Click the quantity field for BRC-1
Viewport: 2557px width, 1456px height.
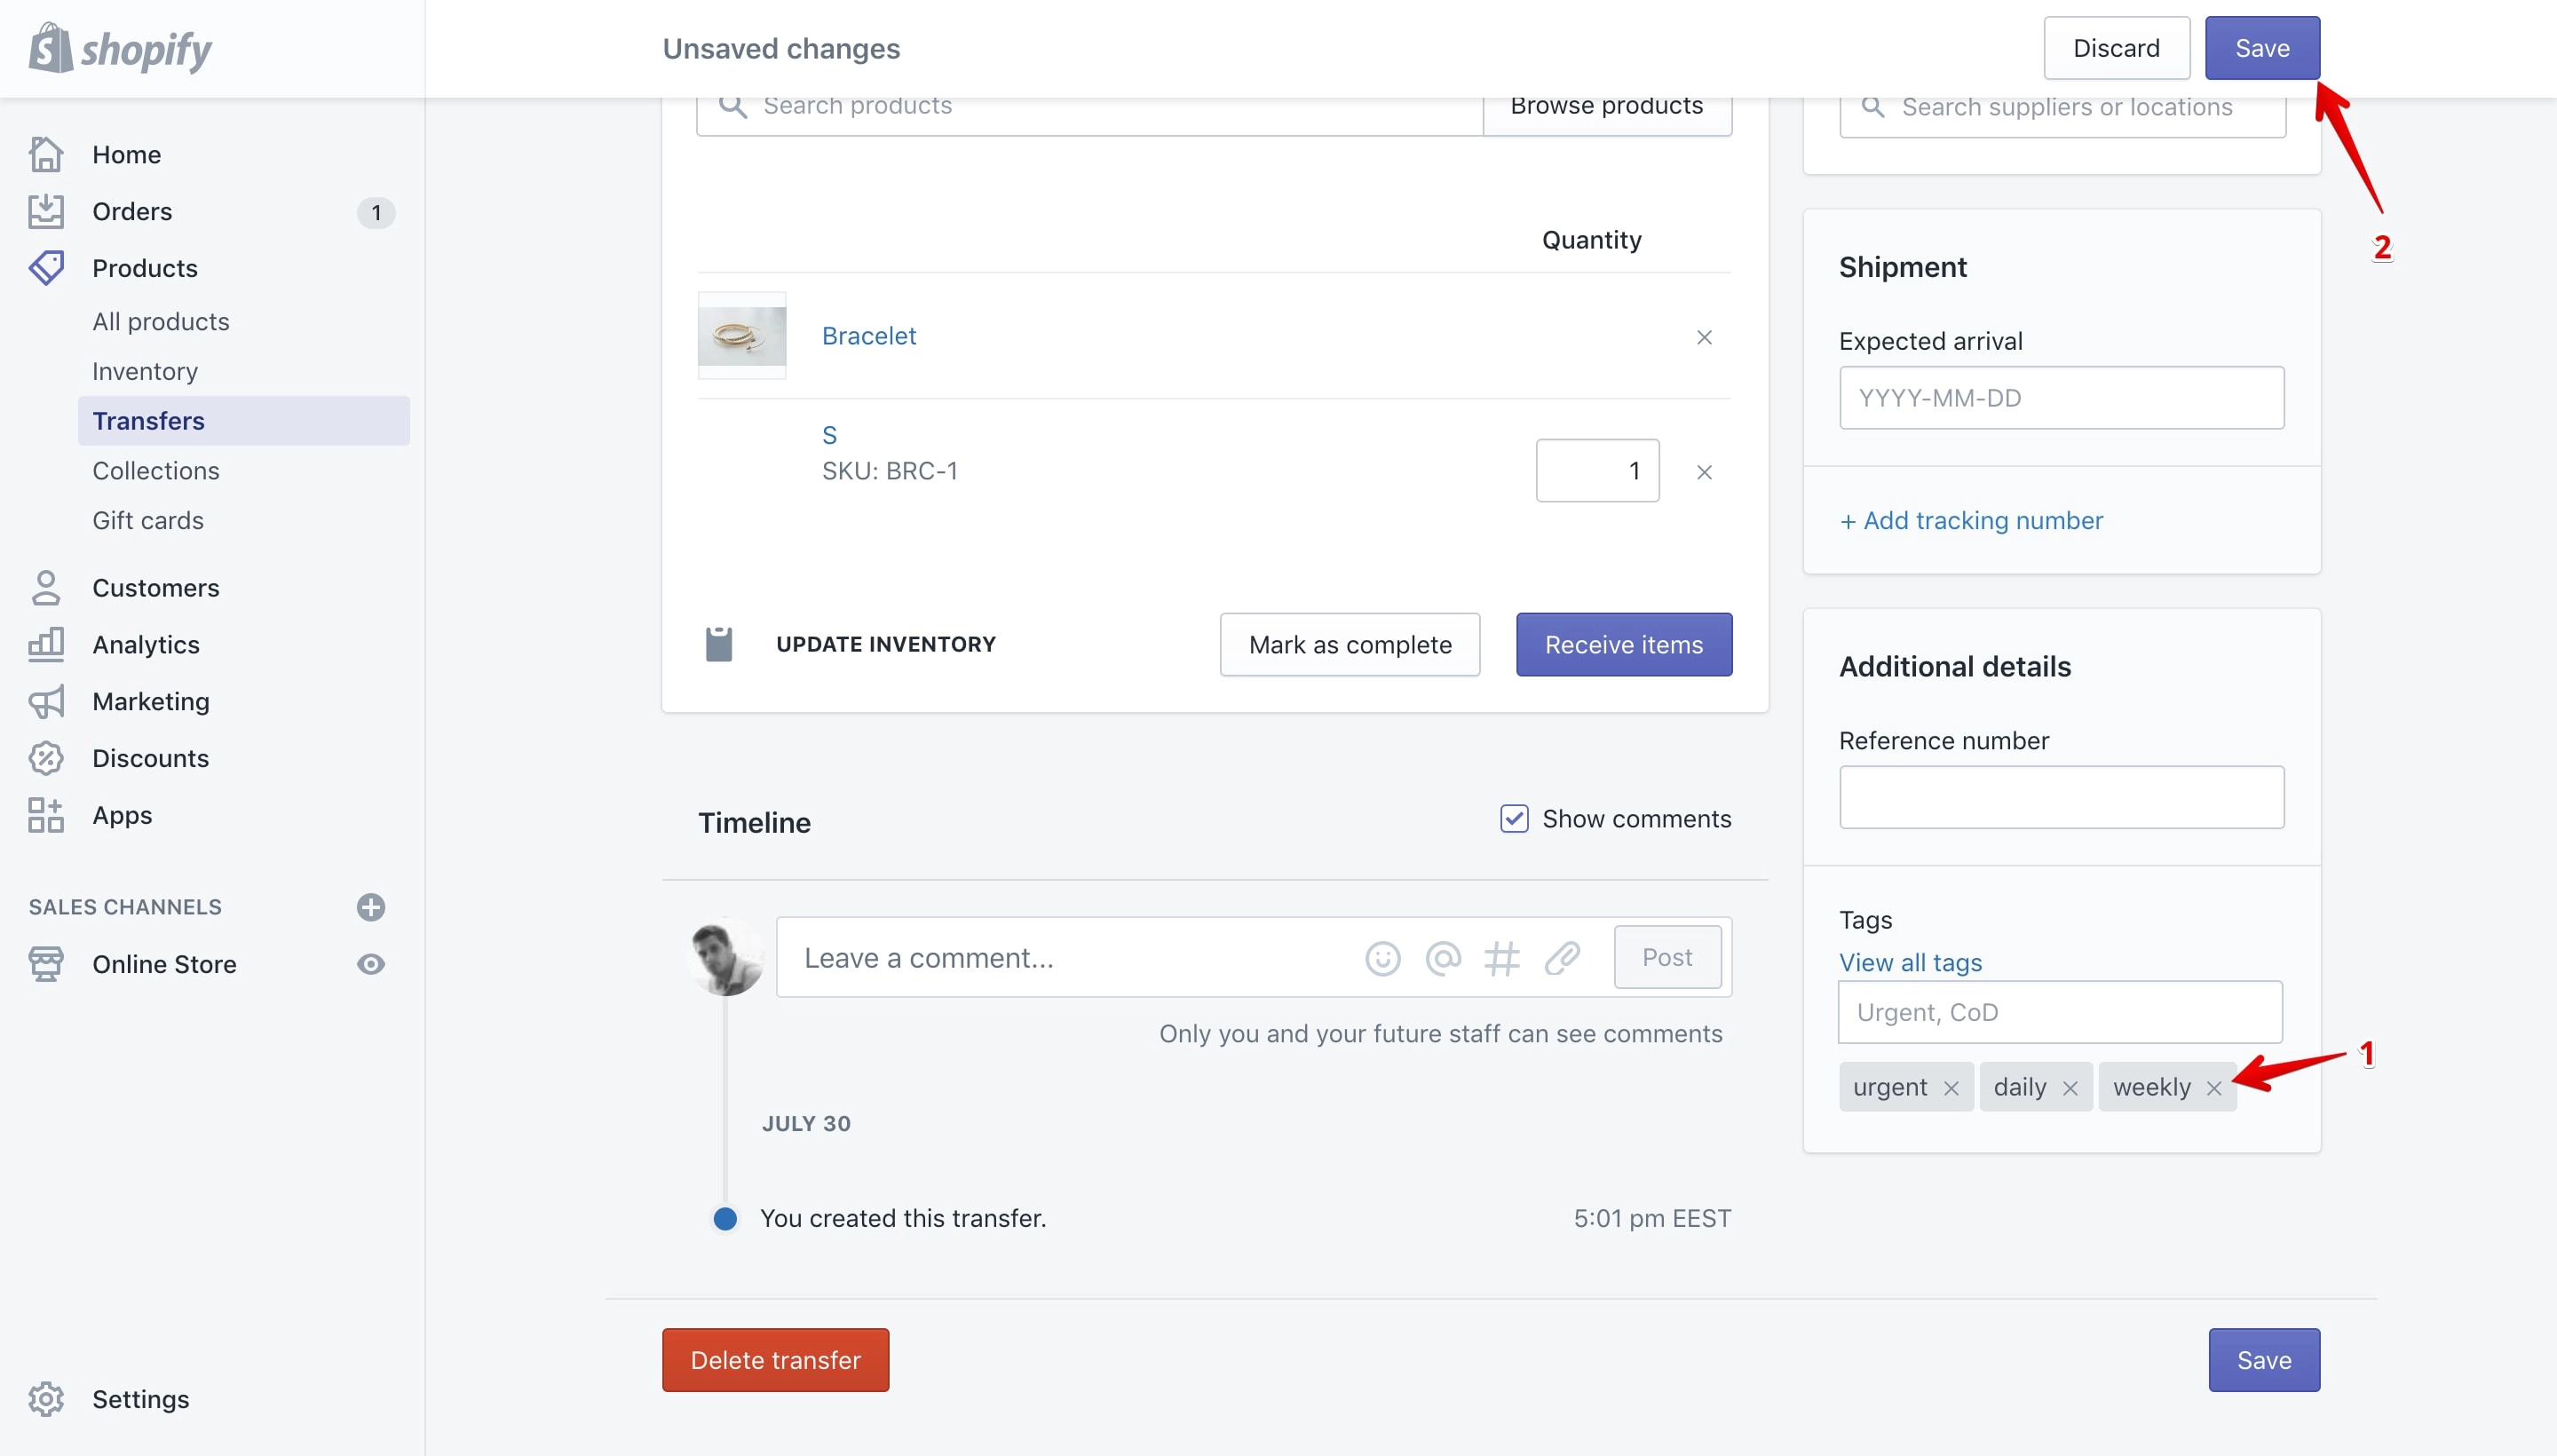[1598, 471]
